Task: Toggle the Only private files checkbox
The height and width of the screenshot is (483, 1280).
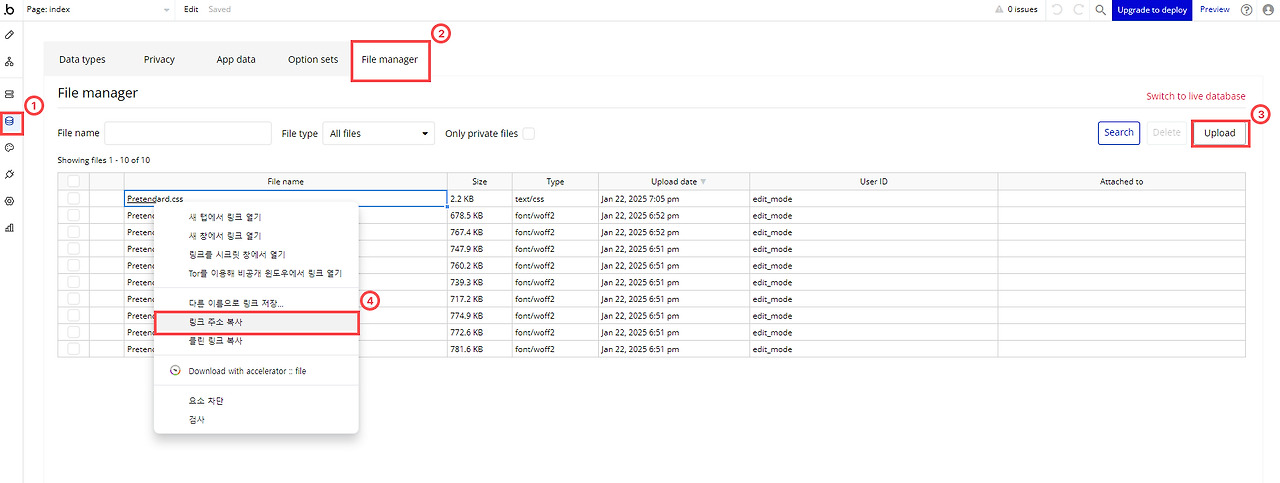Action: point(529,133)
